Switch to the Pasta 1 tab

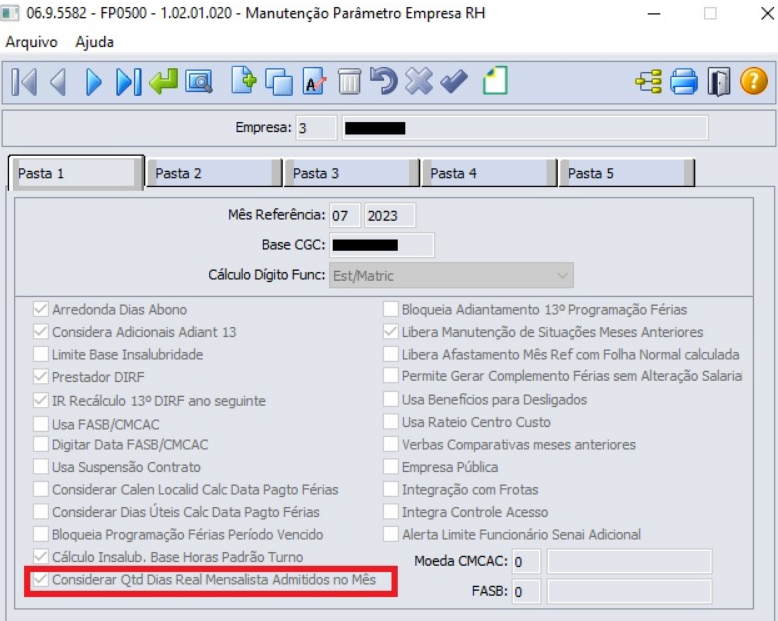76,173
